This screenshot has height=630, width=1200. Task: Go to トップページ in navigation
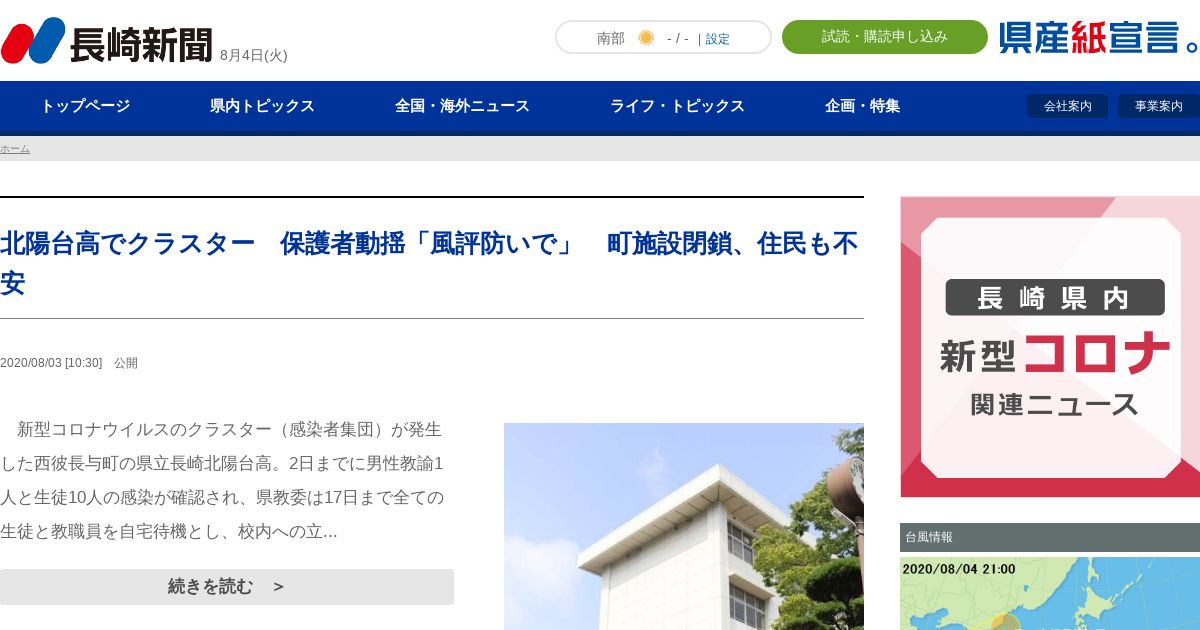pyautogui.click(x=85, y=106)
